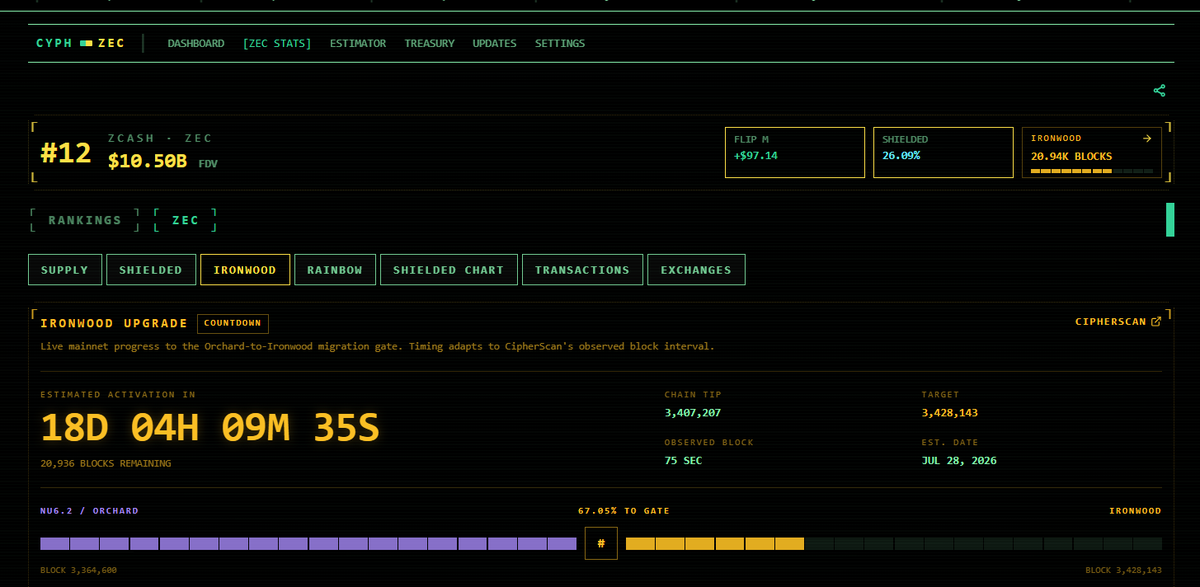
Task: Select the ZEC bracket tab
Action: pos(185,220)
